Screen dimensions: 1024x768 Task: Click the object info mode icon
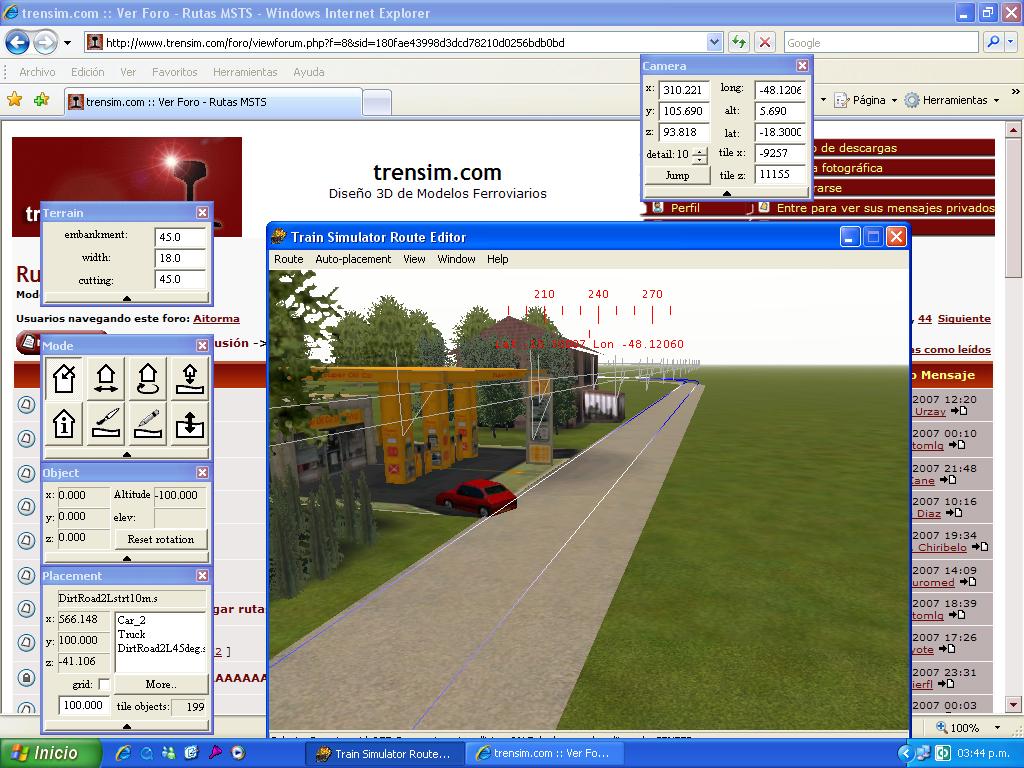coord(64,424)
